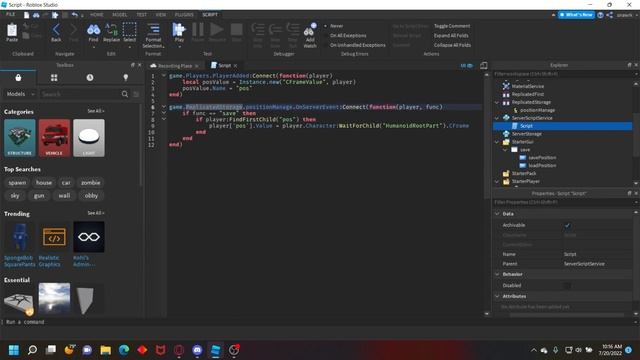Viewport: 640px width, 360px height.
Task: Select the Never debug errors option
Action: [x=334, y=26]
